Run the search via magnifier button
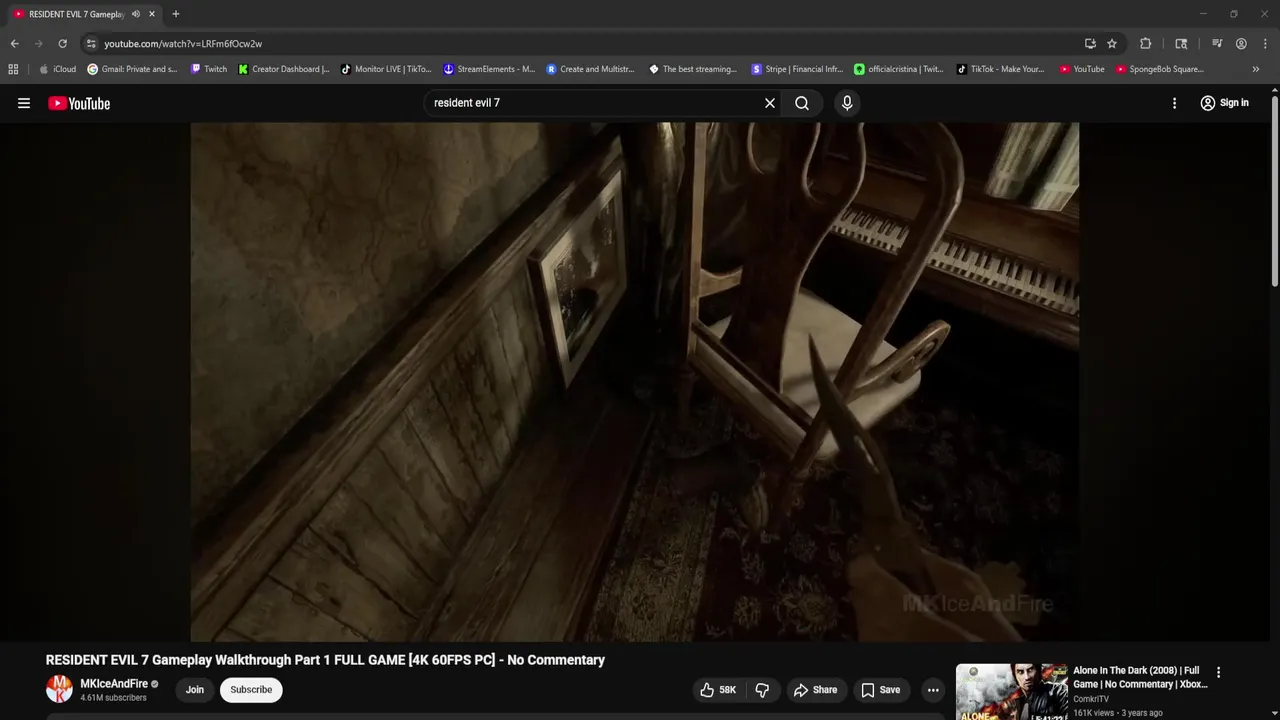 click(802, 103)
